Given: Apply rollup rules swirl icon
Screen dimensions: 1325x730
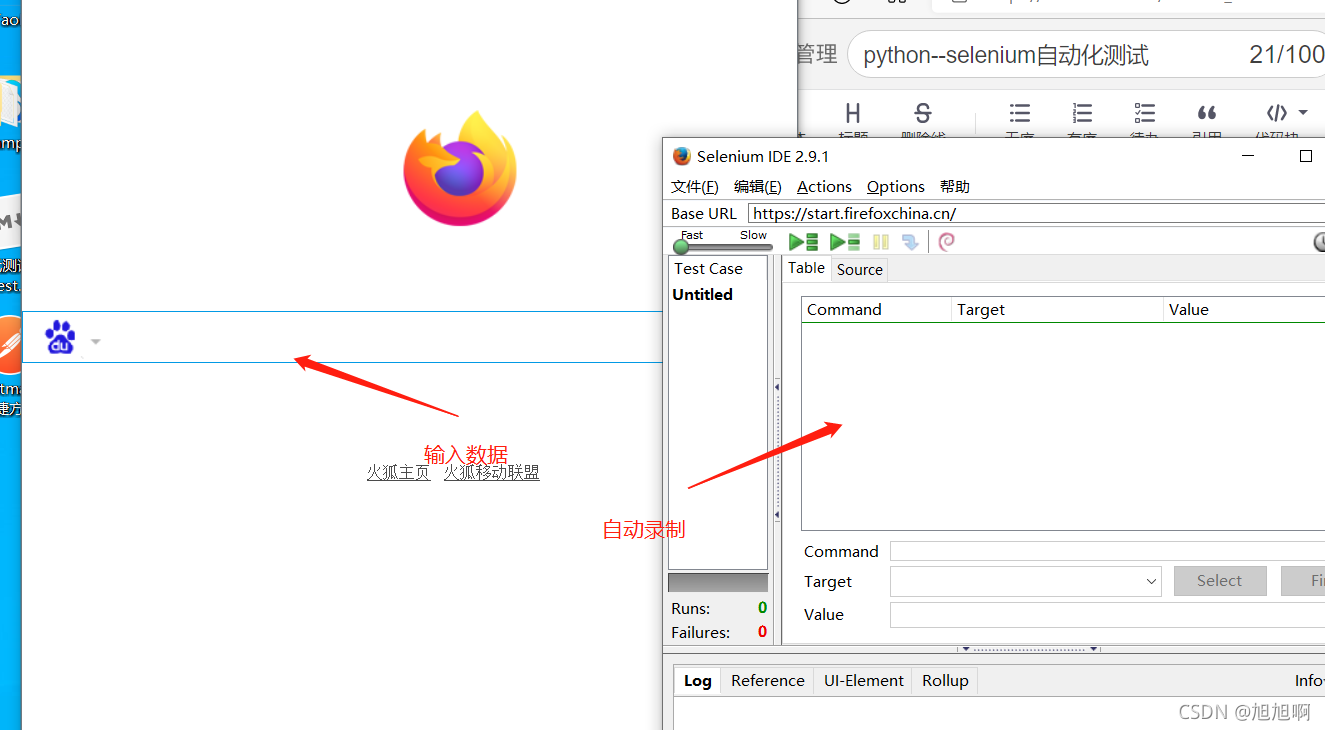Looking at the screenshot, I should pyautogui.click(x=946, y=241).
